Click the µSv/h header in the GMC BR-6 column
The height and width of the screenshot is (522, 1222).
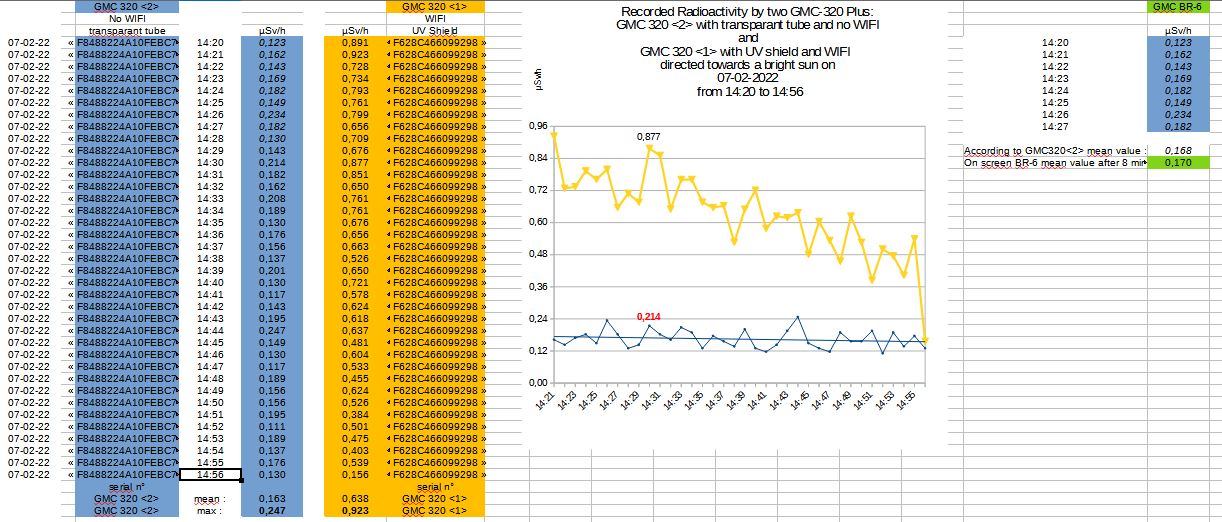click(x=1176, y=31)
